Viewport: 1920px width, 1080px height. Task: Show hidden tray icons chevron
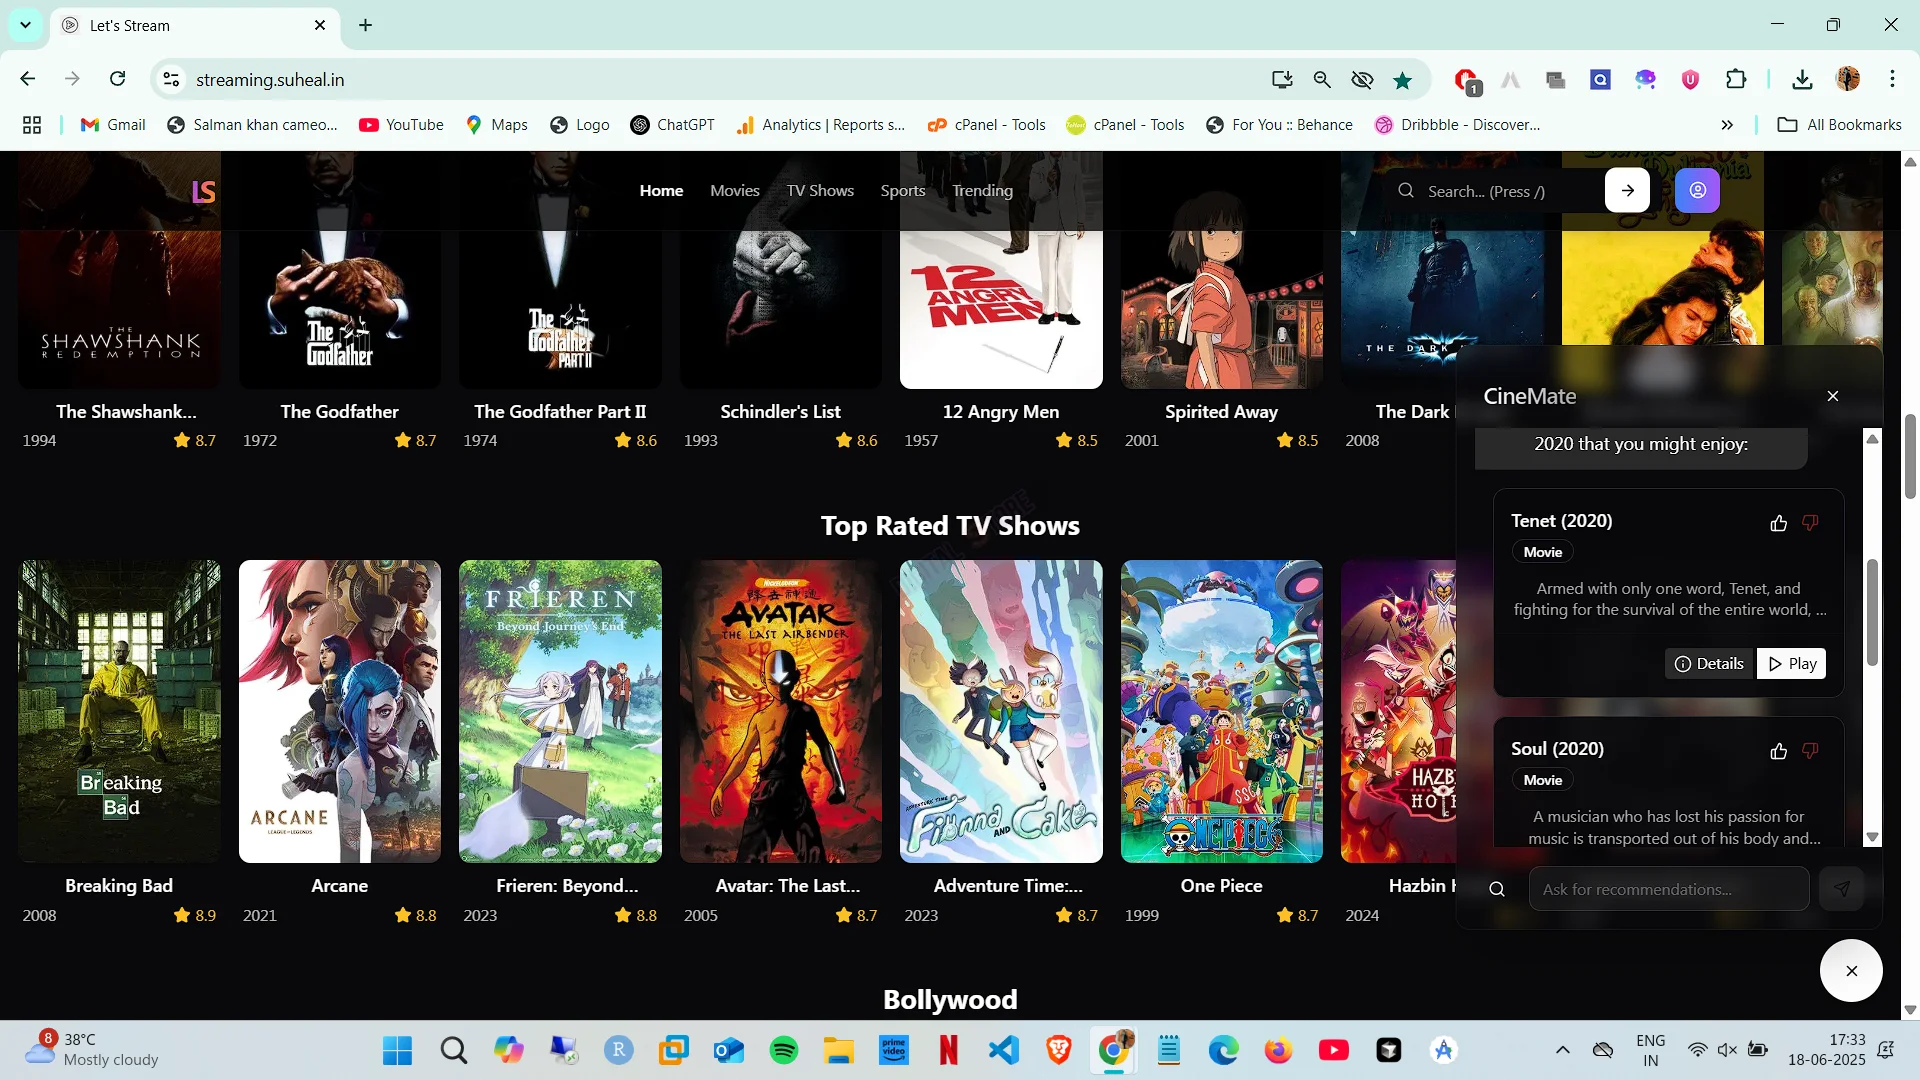[x=1562, y=1050]
